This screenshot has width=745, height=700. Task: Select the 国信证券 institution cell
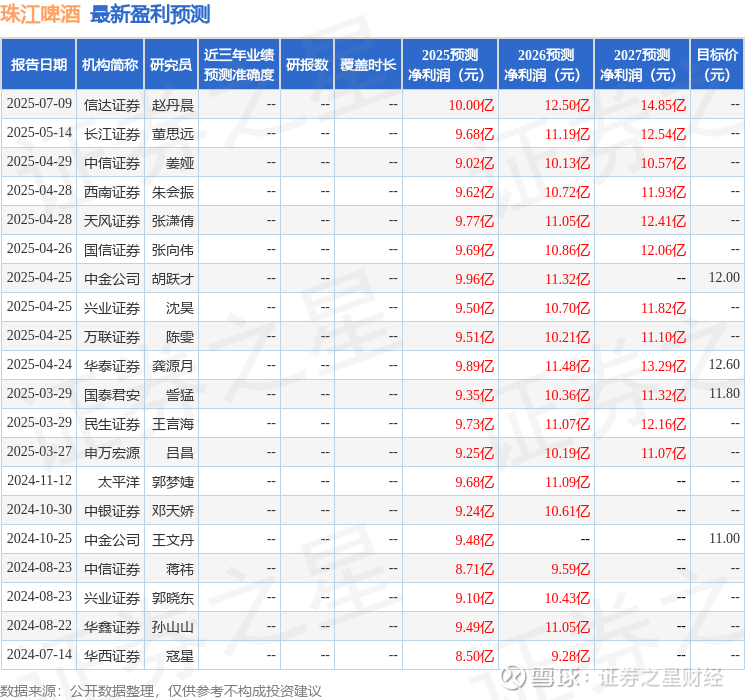[112, 250]
